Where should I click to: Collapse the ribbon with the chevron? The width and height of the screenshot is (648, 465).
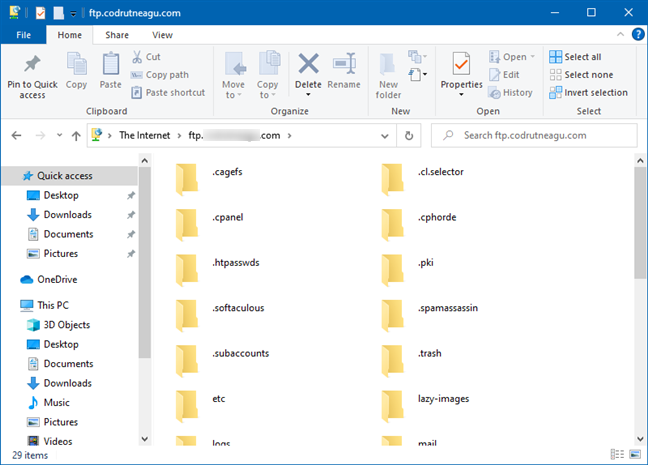(x=620, y=34)
